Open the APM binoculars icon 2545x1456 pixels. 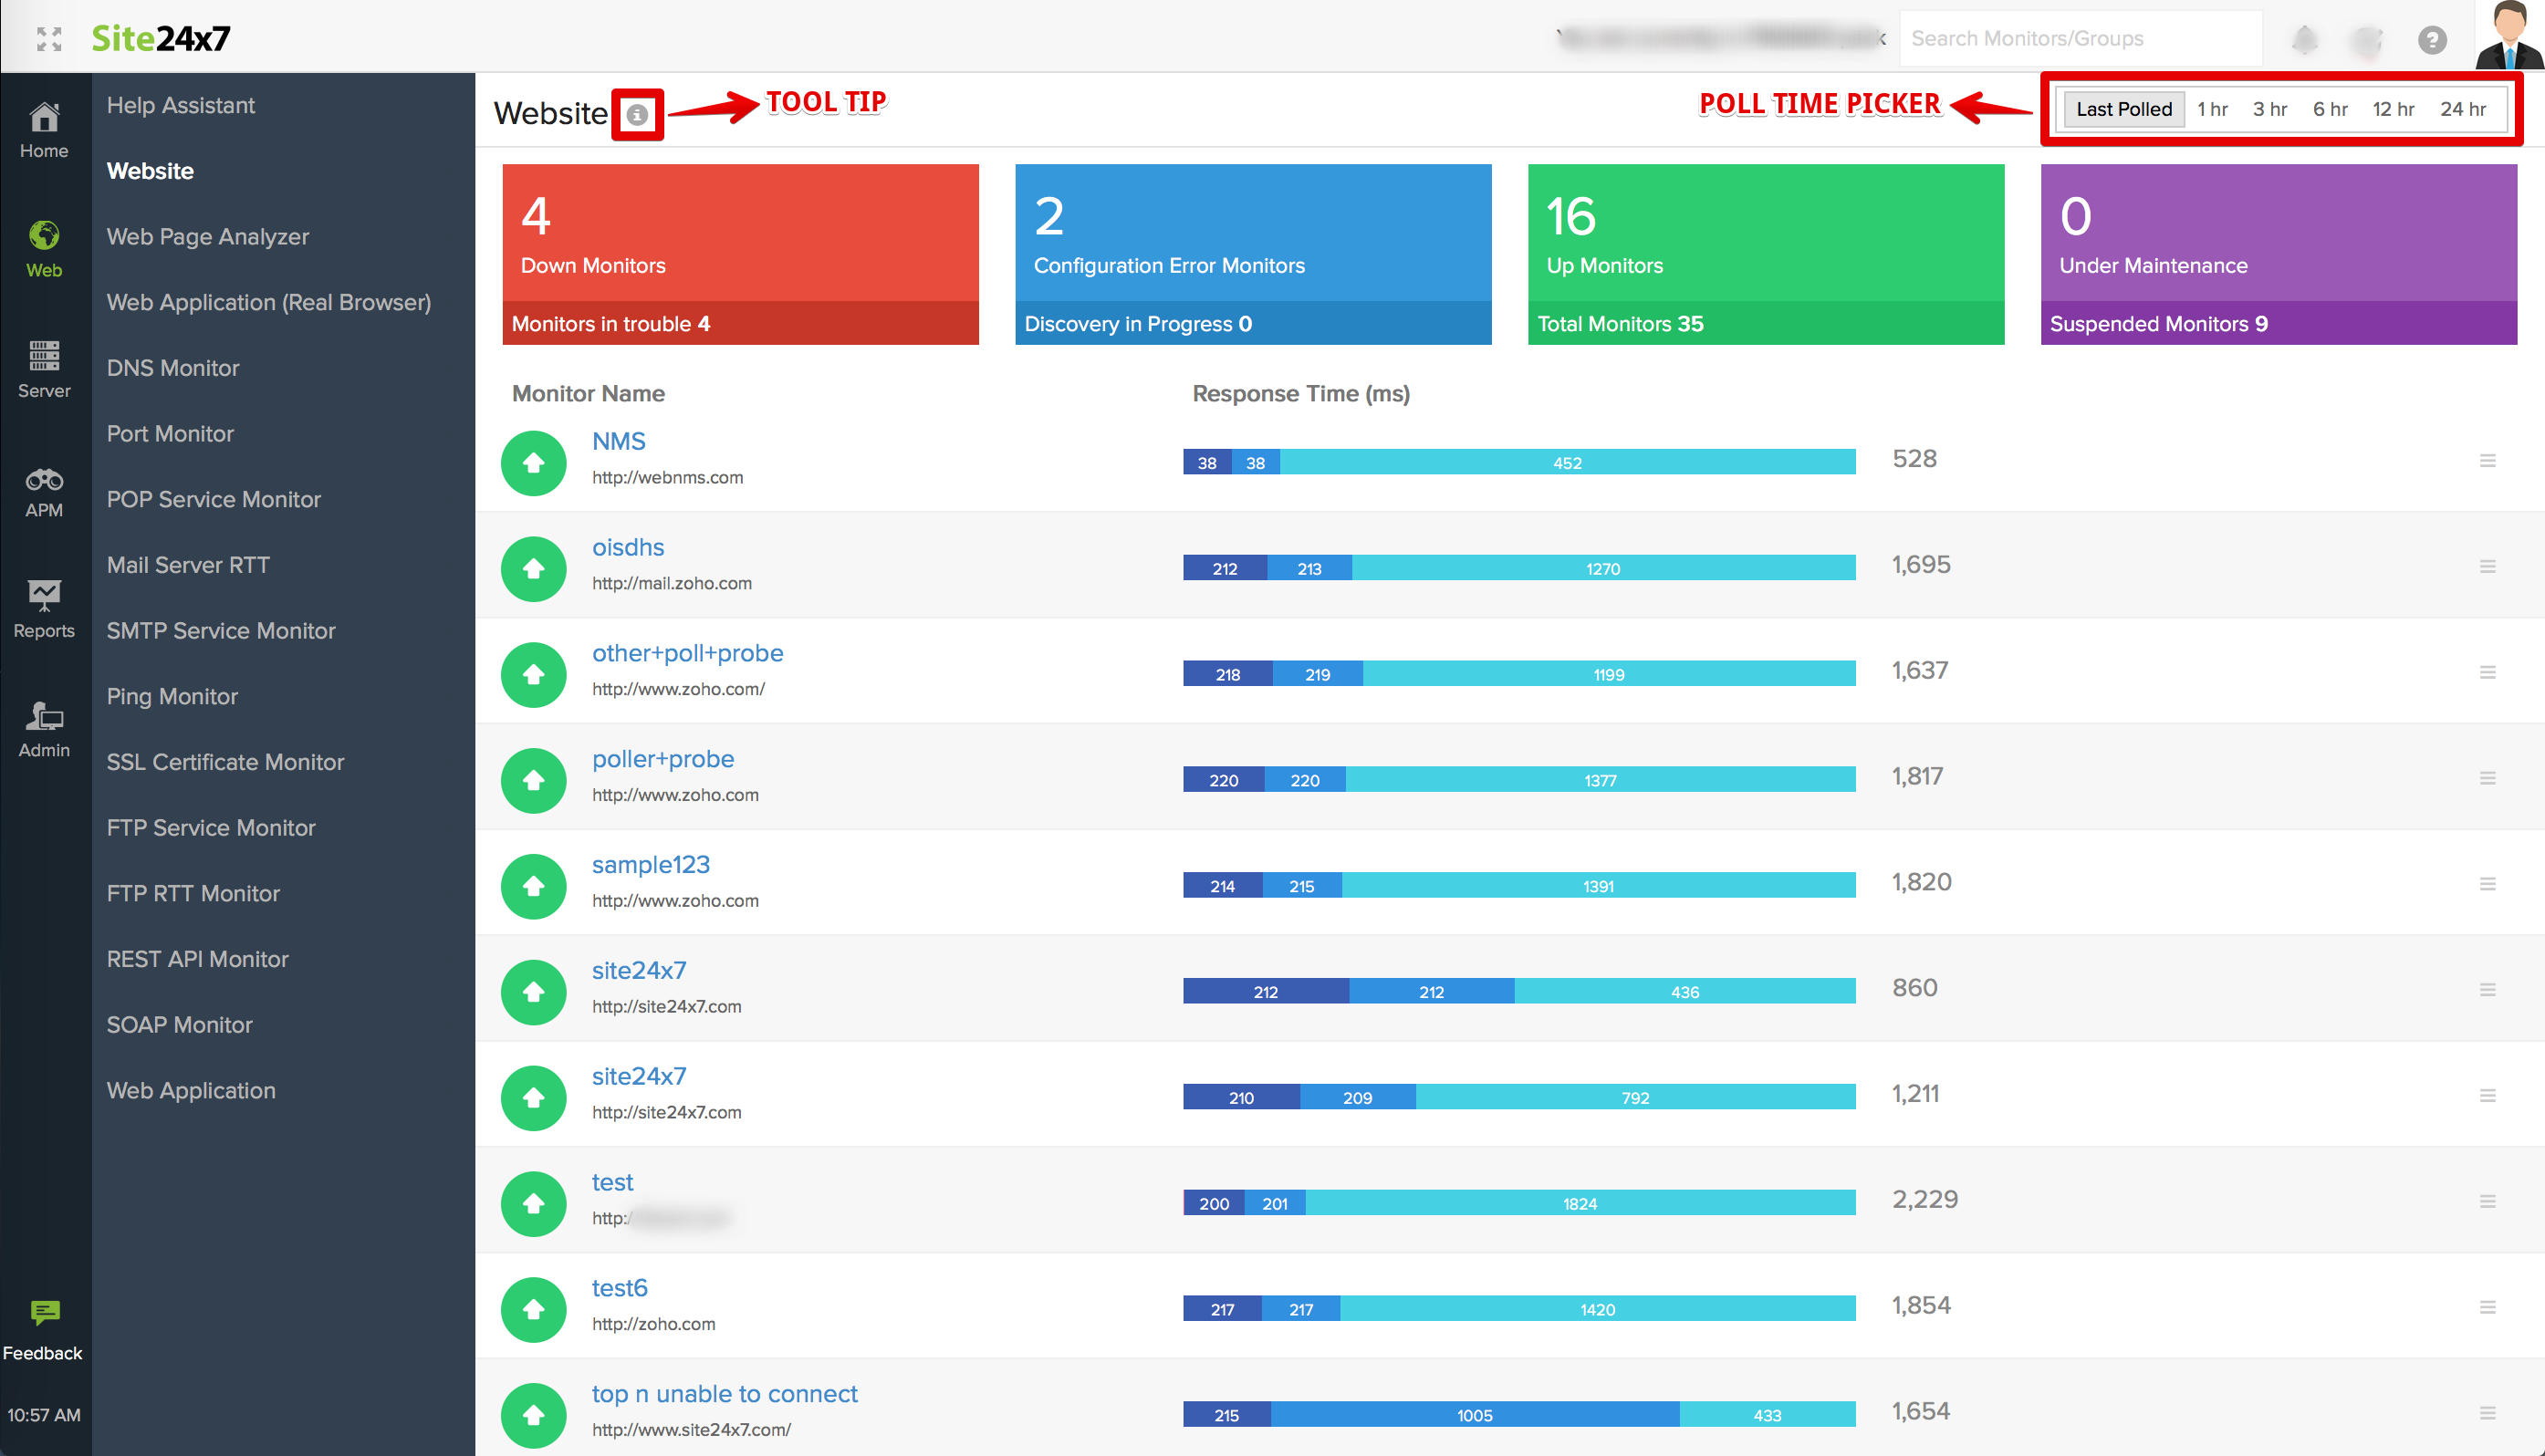point(44,479)
